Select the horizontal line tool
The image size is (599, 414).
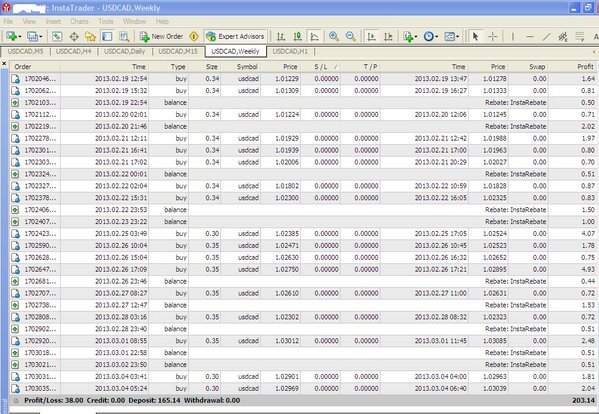coord(529,36)
